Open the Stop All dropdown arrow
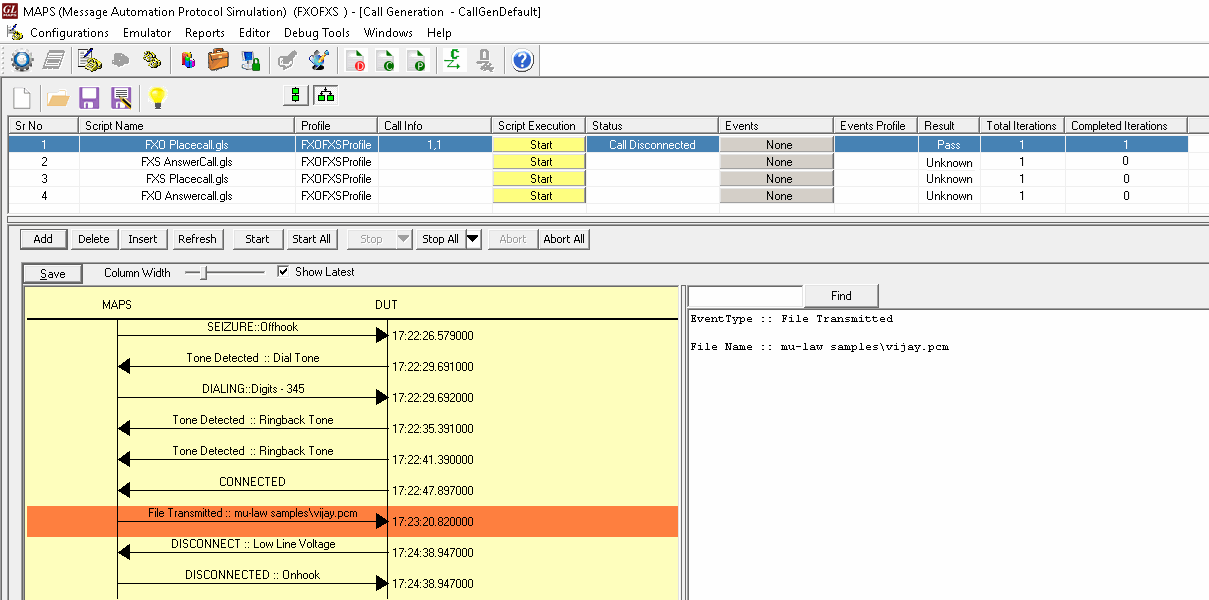This screenshot has width=1209, height=600. (x=473, y=239)
